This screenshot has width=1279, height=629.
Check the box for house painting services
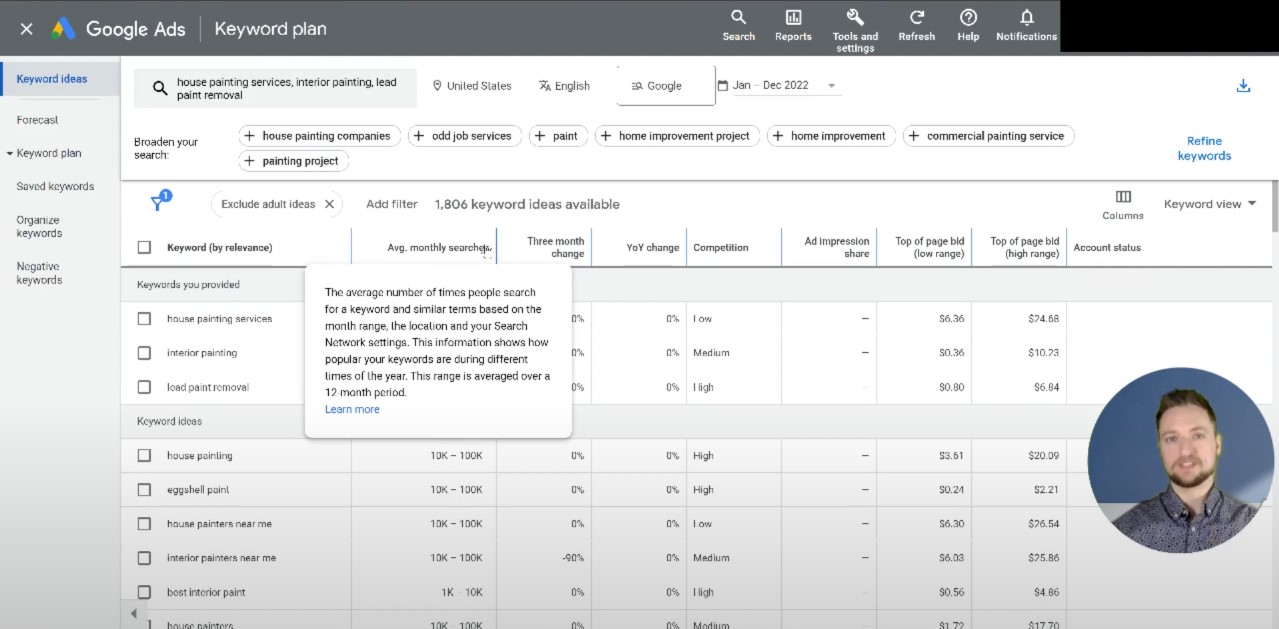click(144, 319)
